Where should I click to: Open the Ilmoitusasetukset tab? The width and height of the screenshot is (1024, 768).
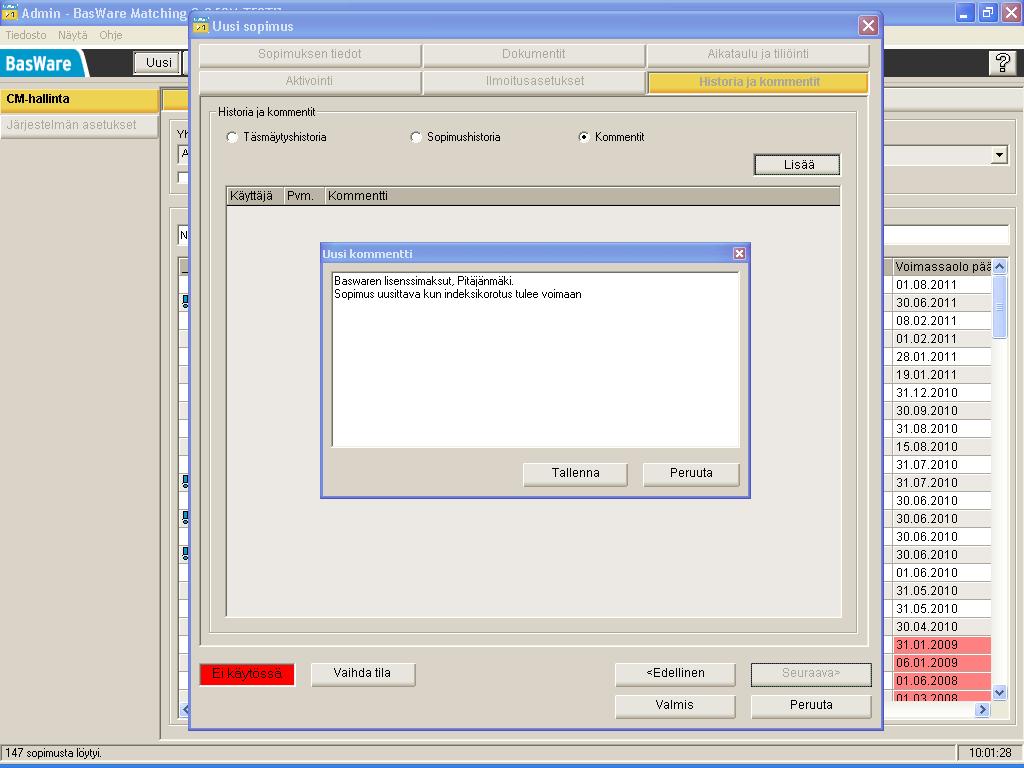[534, 81]
